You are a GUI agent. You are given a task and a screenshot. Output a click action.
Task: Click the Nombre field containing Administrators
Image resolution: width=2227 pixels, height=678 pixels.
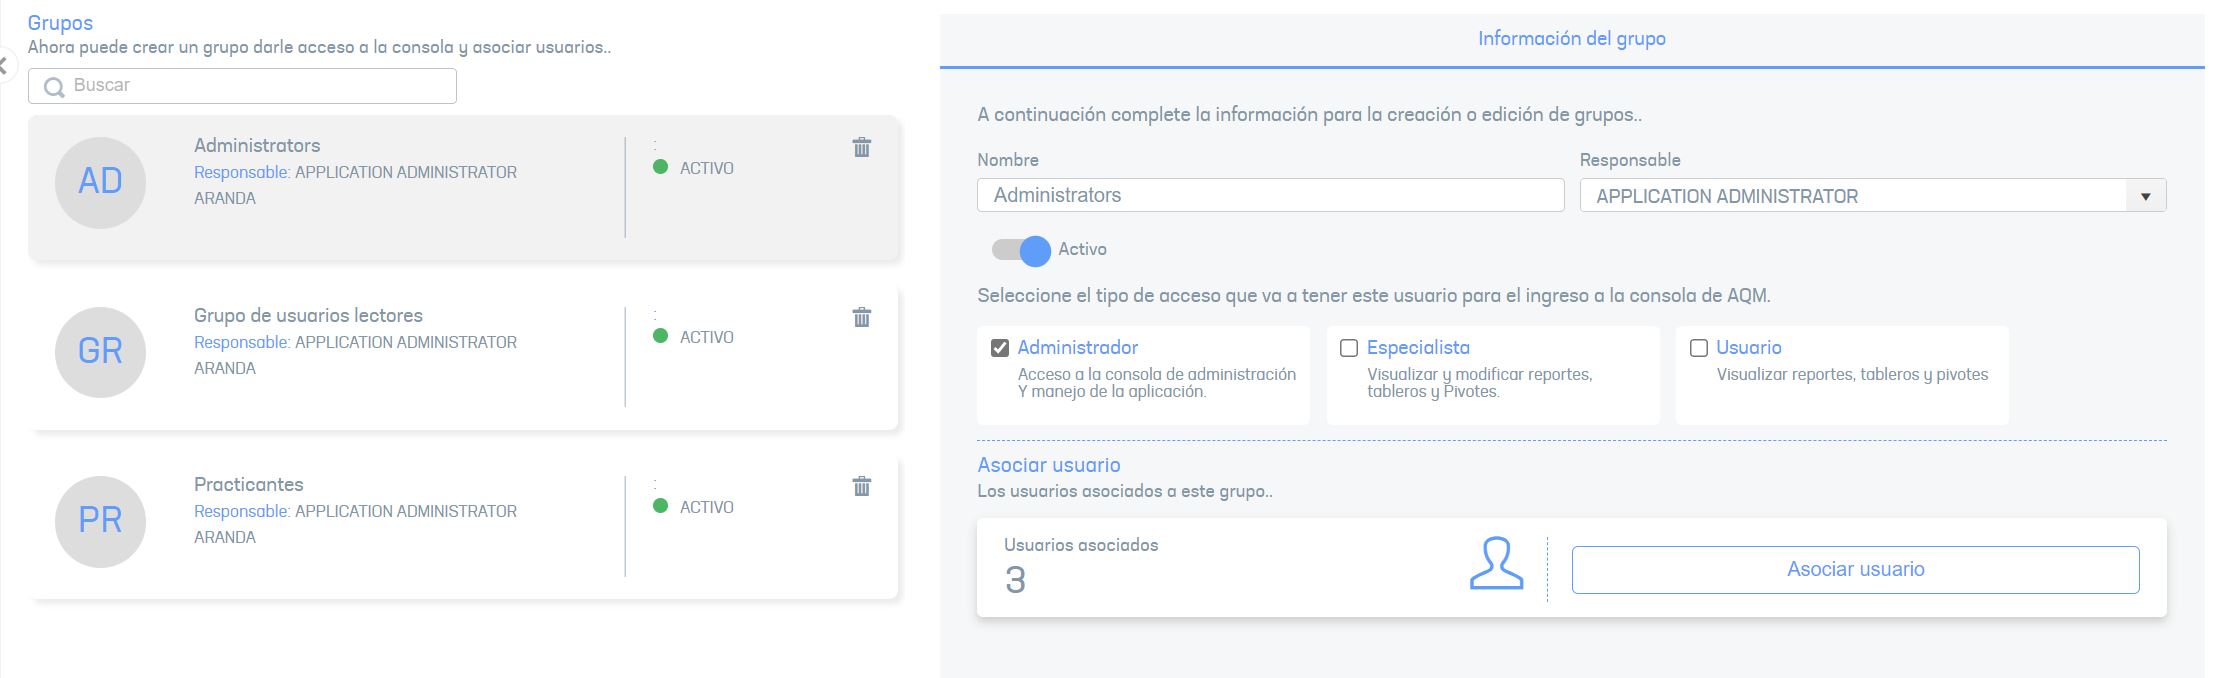(x=1270, y=195)
